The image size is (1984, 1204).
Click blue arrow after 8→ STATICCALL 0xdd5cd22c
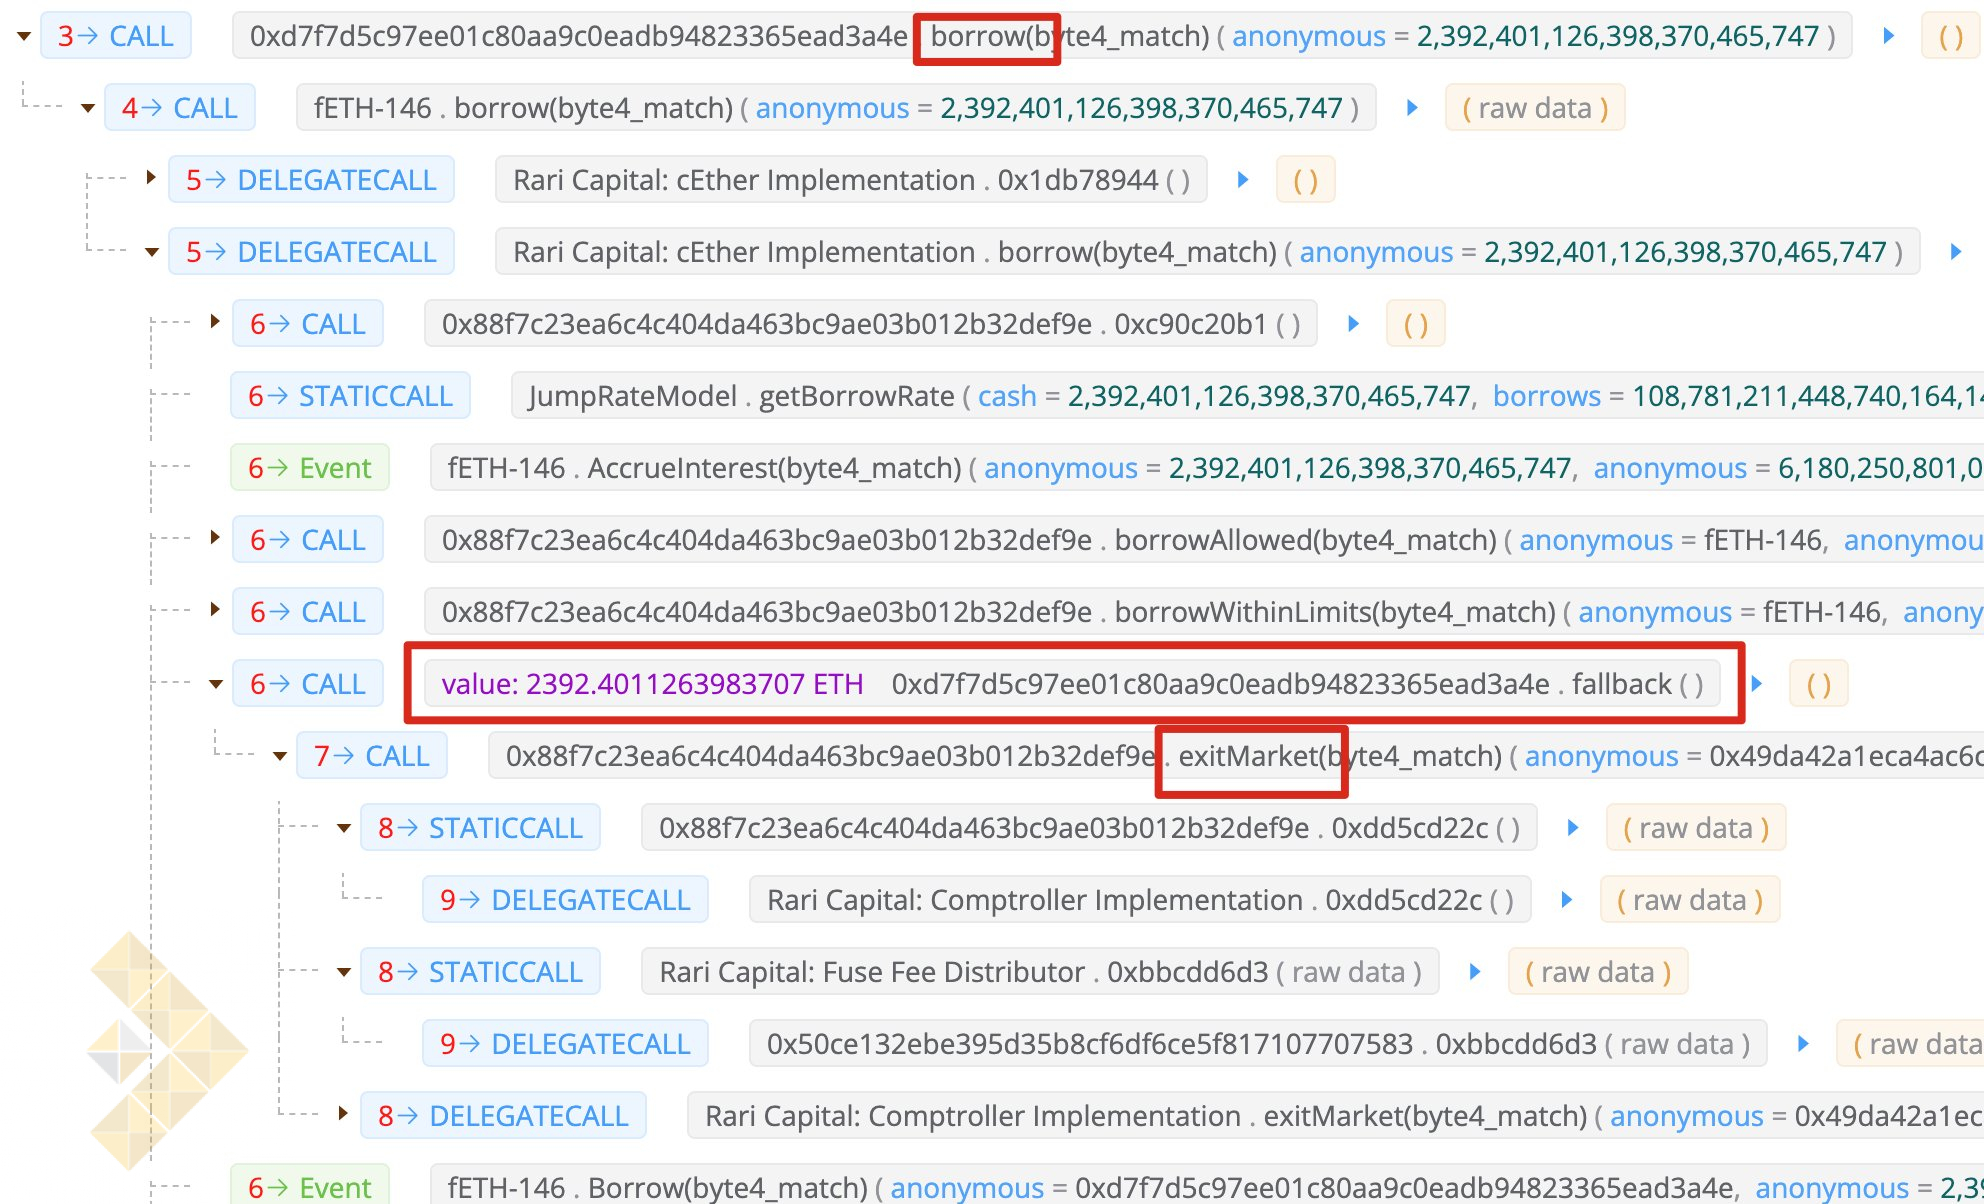click(x=1573, y=828)
